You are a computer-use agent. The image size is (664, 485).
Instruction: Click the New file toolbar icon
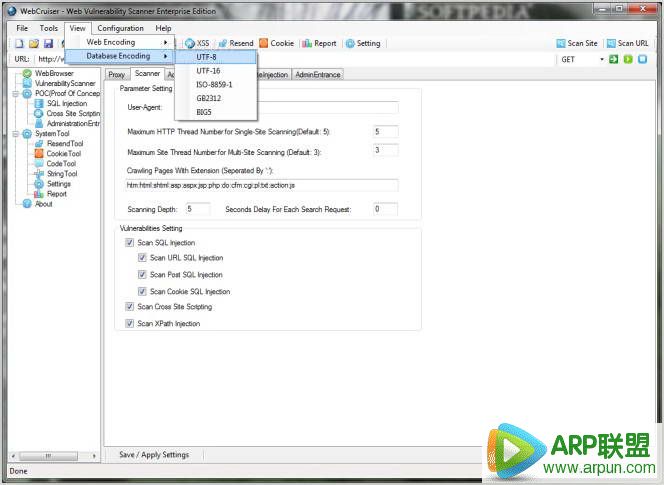click(x=19, y=44)
